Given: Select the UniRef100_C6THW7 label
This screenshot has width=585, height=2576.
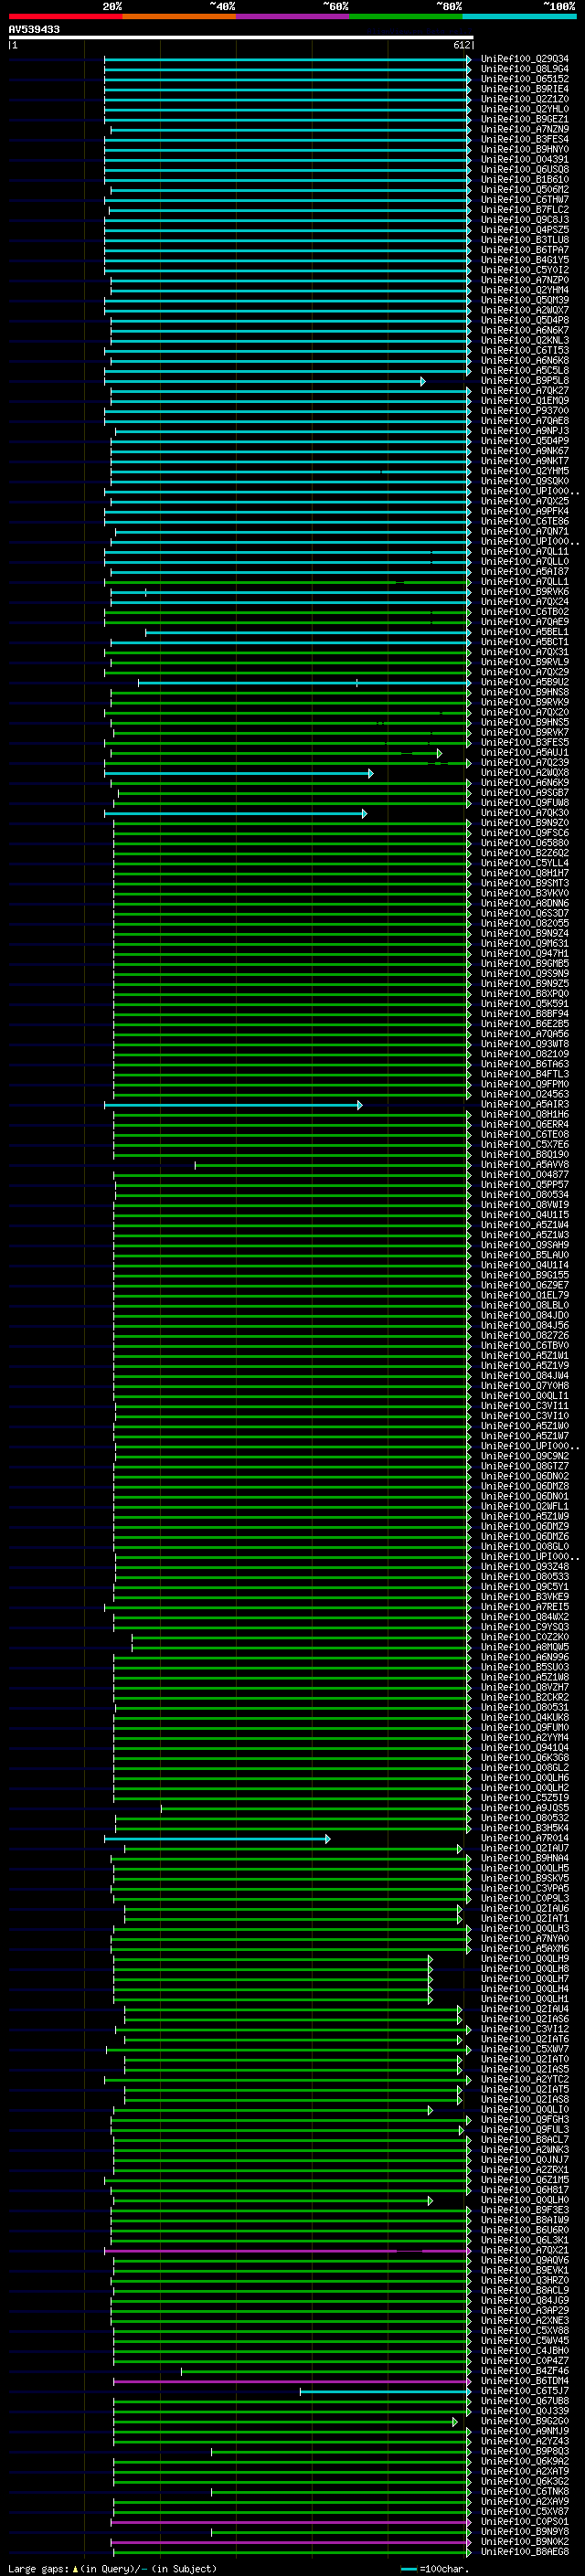Looking at the screenshot, I should [x=524, y=200].
